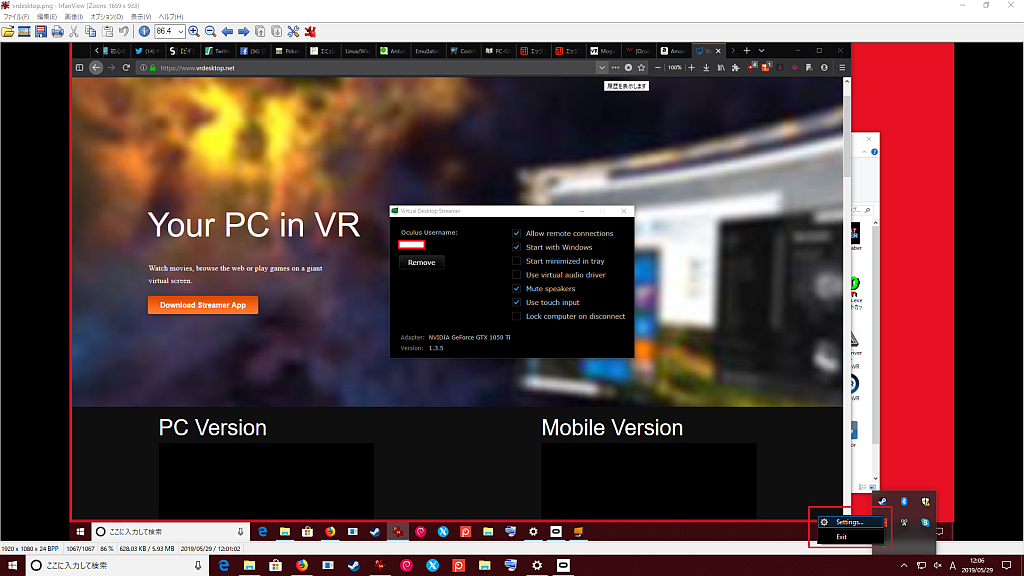Toggle 'Use virtual audio driver' in the pictured dialog
This screenshot has height=576, width=1024.
click(x=517, y=275)
